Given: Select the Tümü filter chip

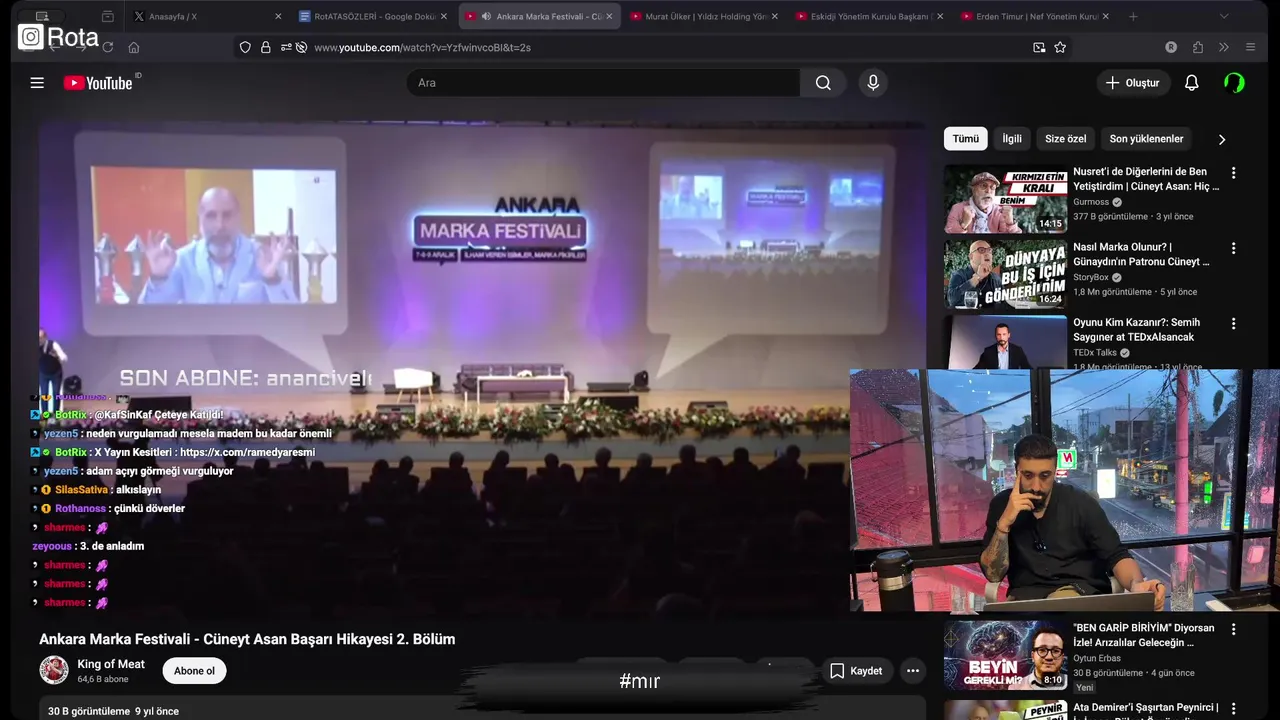Looking at the screenshot, I should (x=966, y=139).
